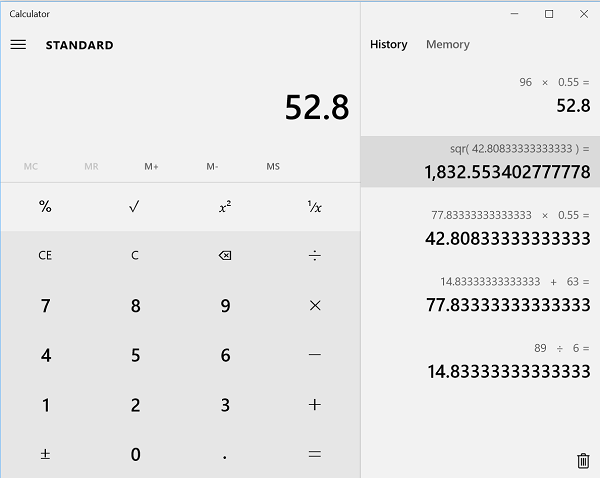
Task: Click the STANDARD mode title
Action: pyautogui.click(x=79, y=45)
